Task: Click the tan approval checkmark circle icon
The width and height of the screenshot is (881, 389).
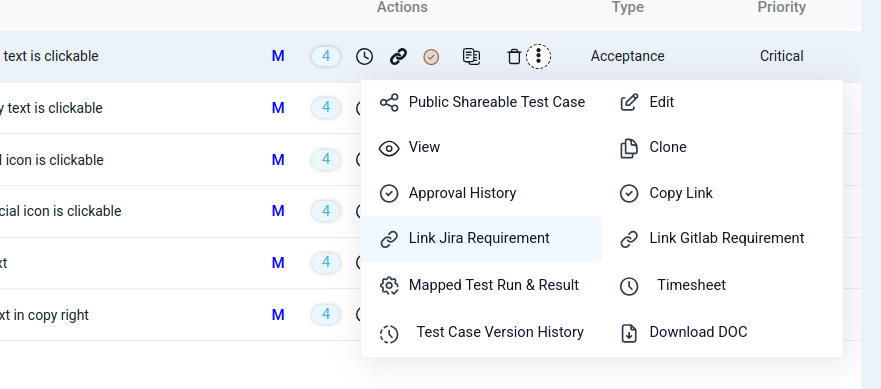Action: (431, 57)
